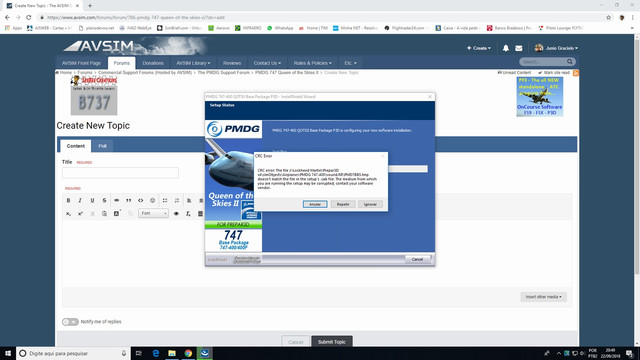
Task: Open the Donations page
Action: coord(153,63)
